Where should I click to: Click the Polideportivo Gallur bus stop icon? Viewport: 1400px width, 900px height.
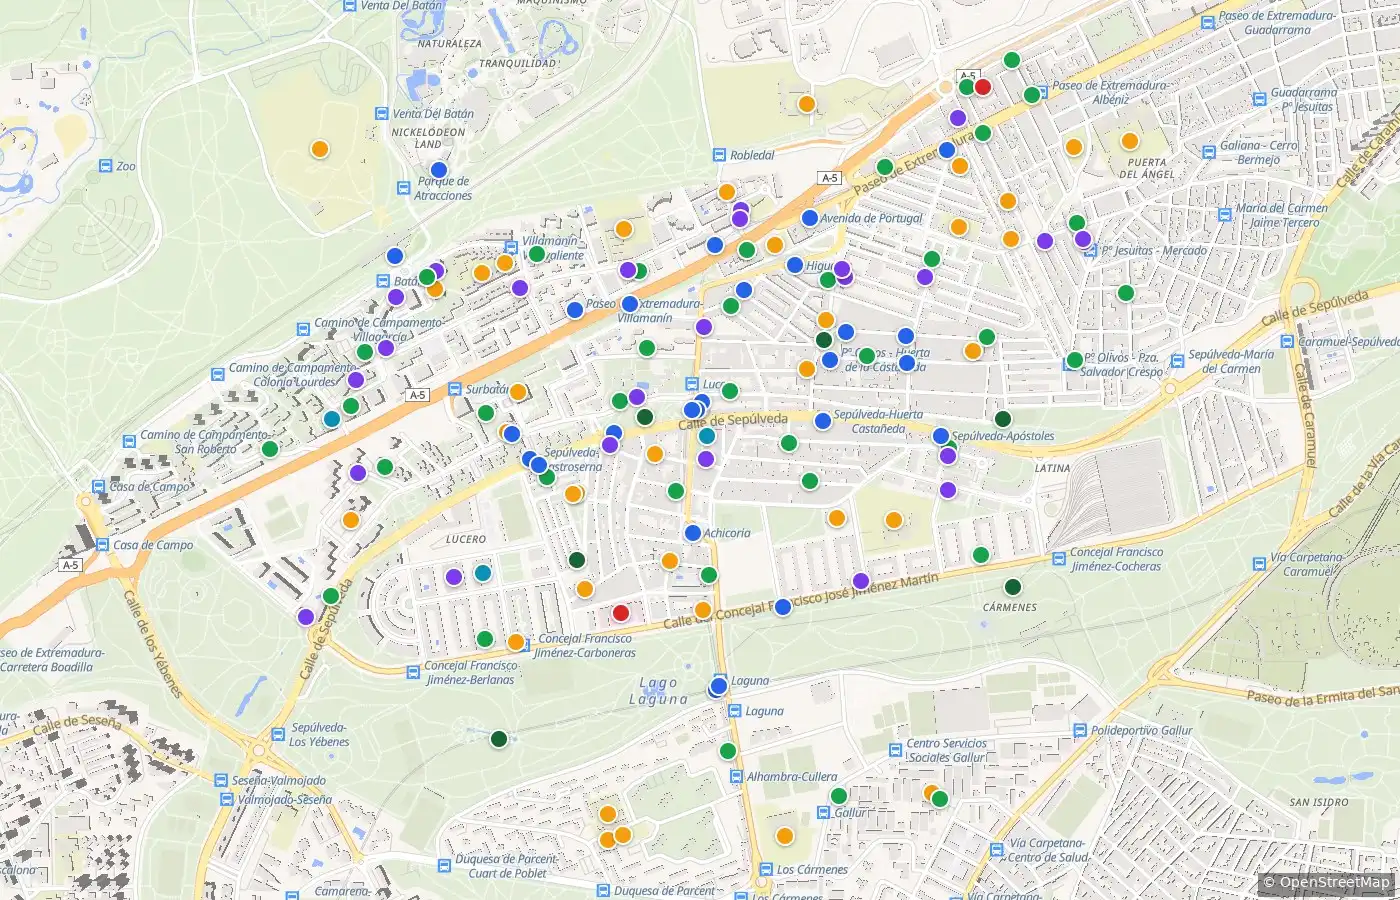click(1080, 730)
